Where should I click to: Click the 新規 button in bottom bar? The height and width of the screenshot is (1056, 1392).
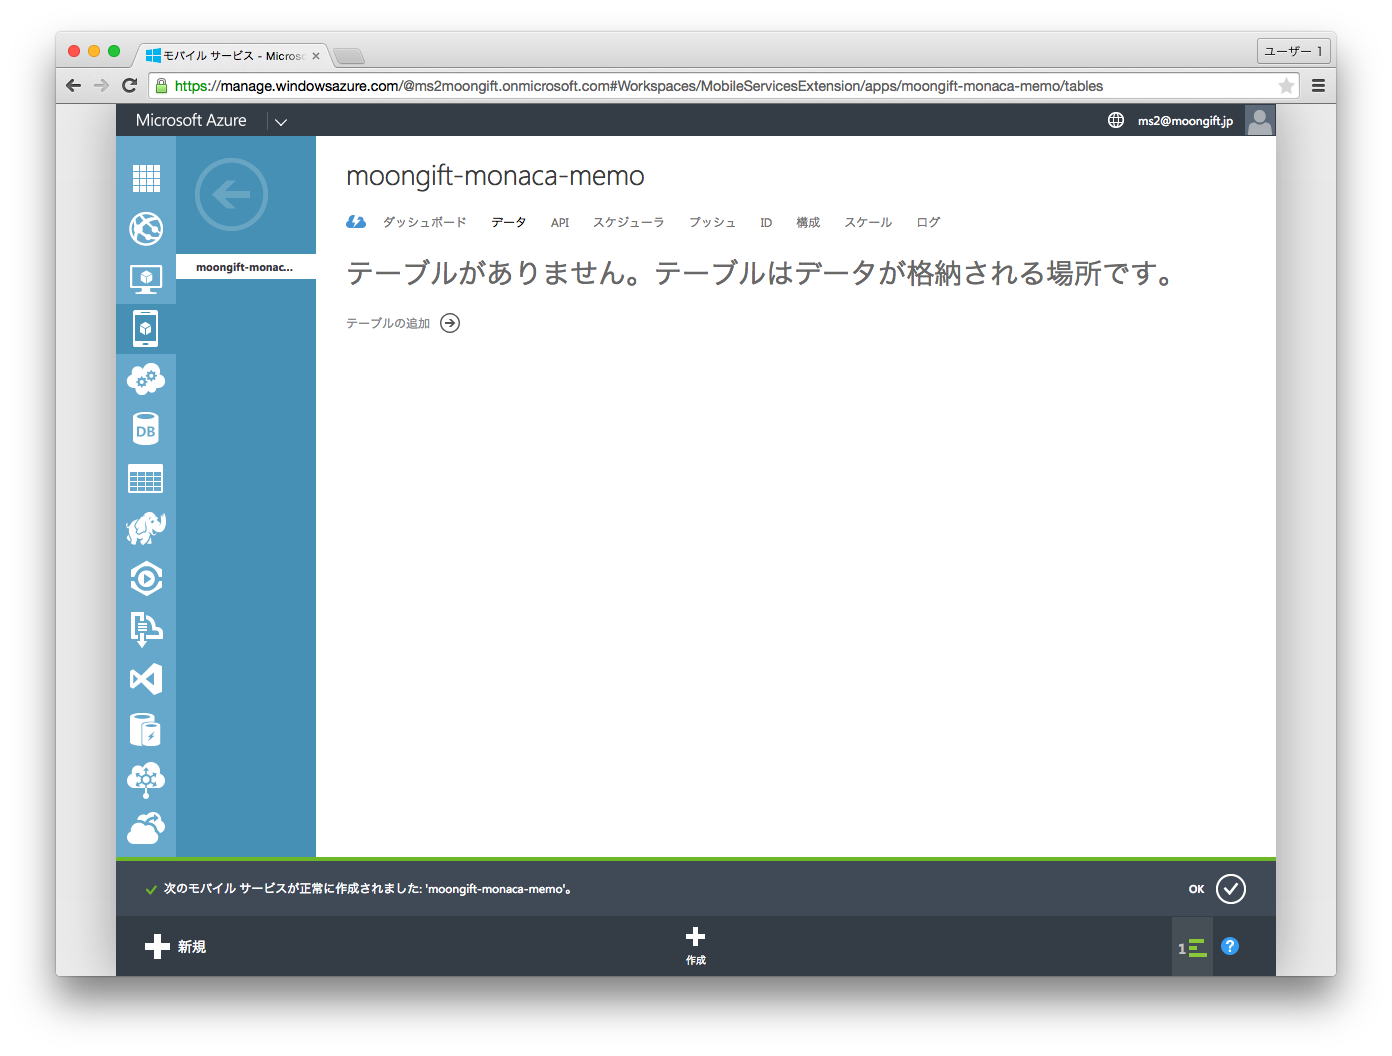click(176, 947)
